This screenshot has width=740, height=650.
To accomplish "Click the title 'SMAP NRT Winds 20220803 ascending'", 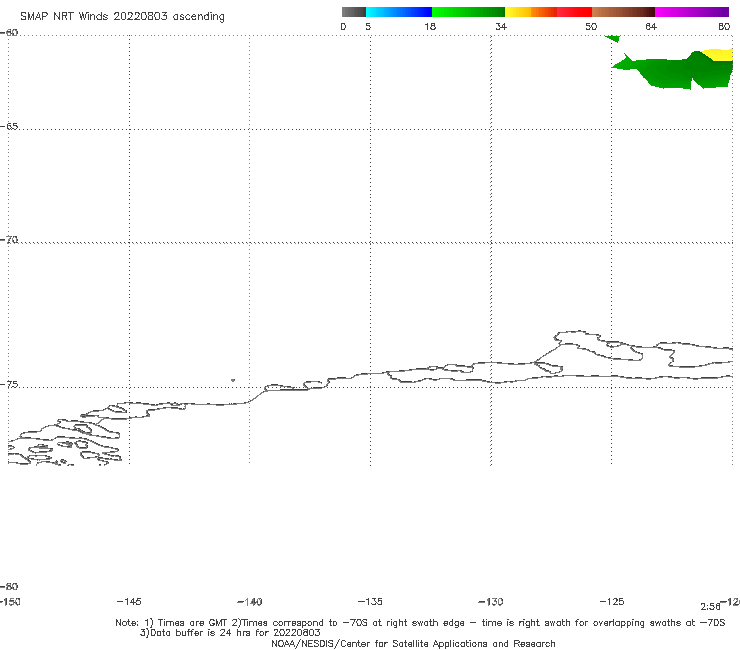I will coord(122,17).
